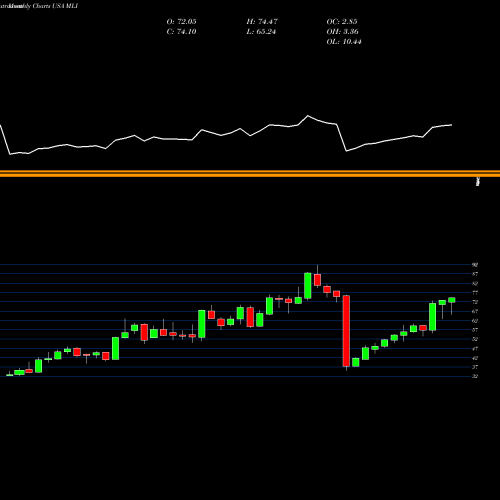Viewport: 500px width, 500px height.
Task: Select the last green candlestick on the right
Action: (452, 300)
